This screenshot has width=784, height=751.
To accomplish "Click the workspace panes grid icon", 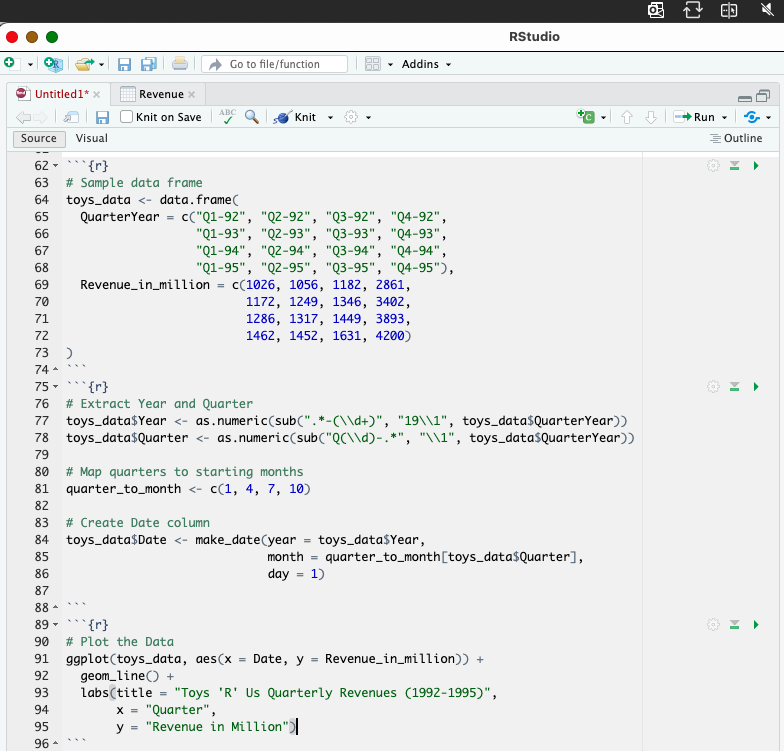I will (x=372, y=64).
